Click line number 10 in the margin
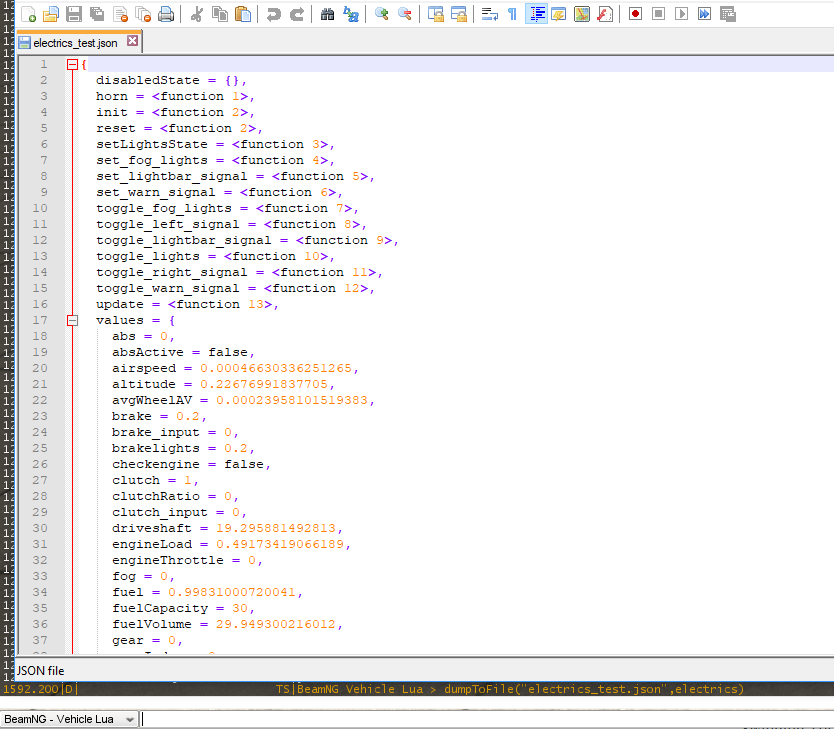The image size is (834, 729). coord(40,208)
